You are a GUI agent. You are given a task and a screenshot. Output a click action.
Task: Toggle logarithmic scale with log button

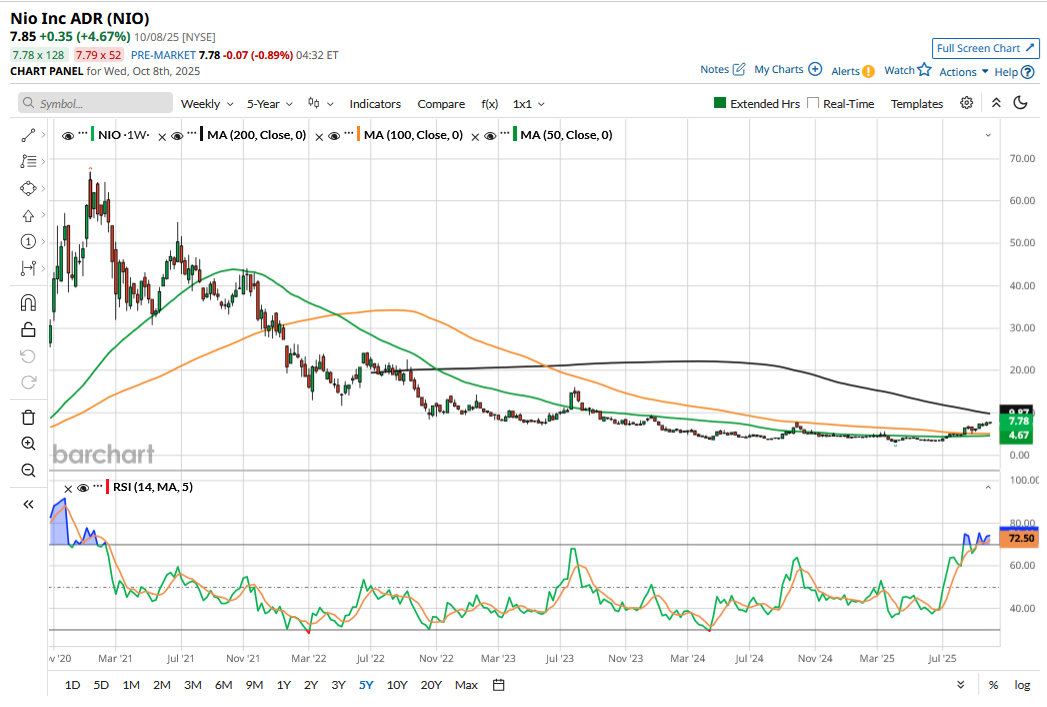coord(1022,685)
